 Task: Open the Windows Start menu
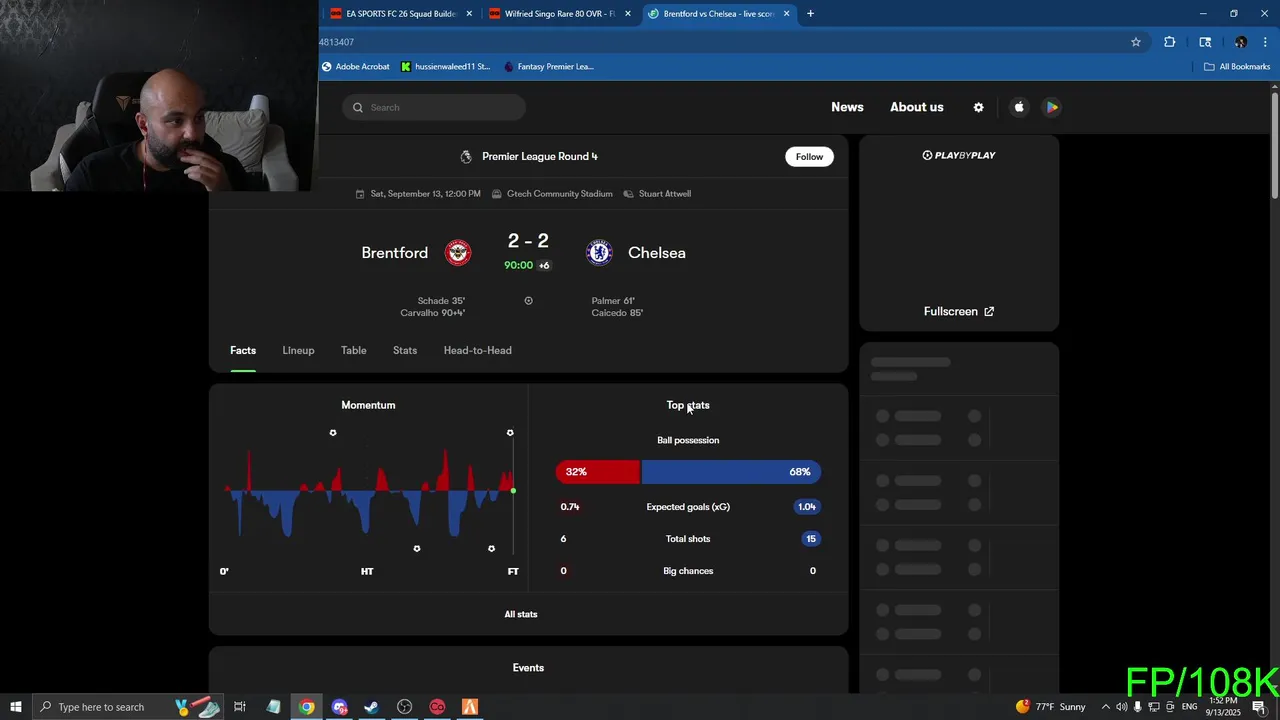pyautogui.click(x=16, y=707)
